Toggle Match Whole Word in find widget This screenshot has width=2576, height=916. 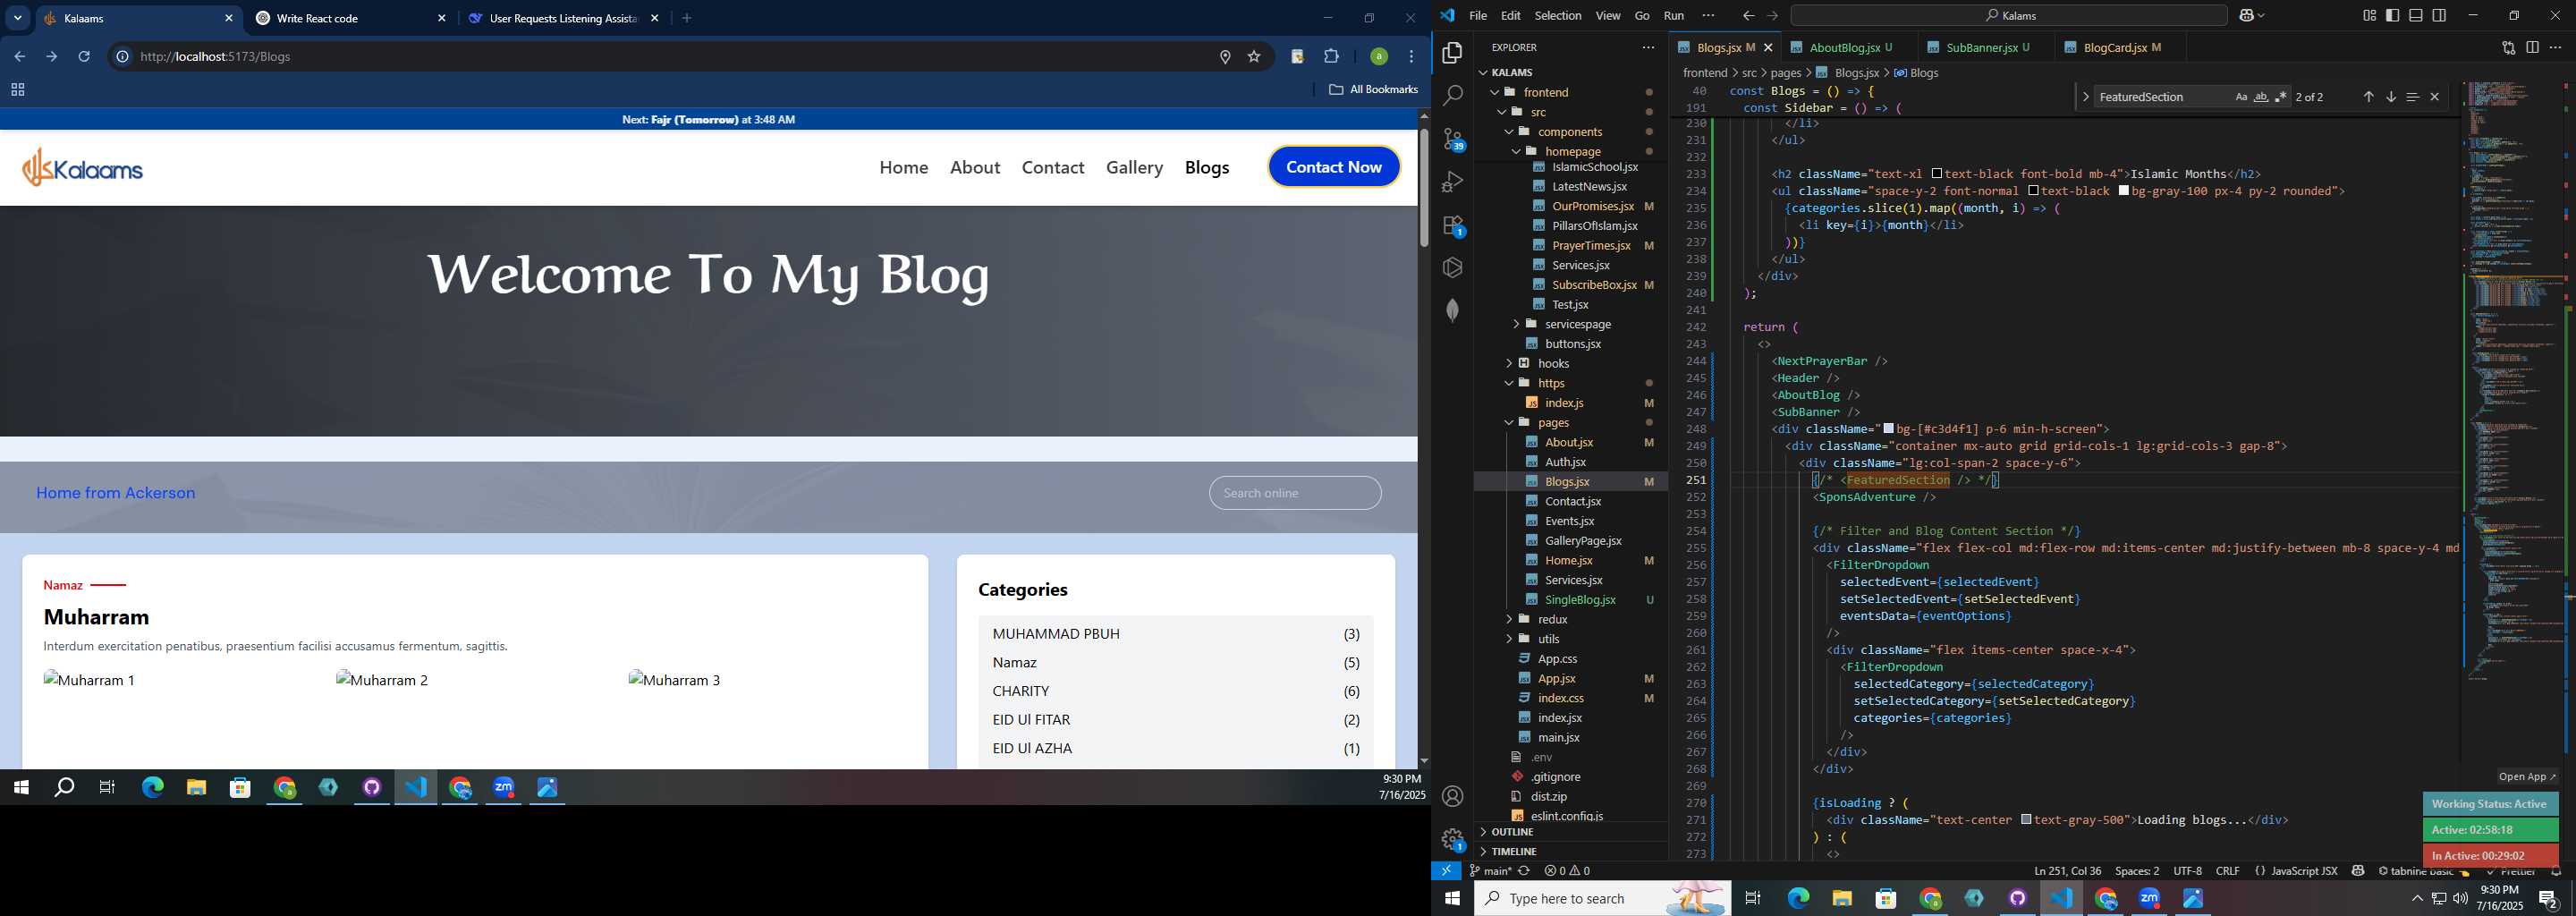[2261, 97]
